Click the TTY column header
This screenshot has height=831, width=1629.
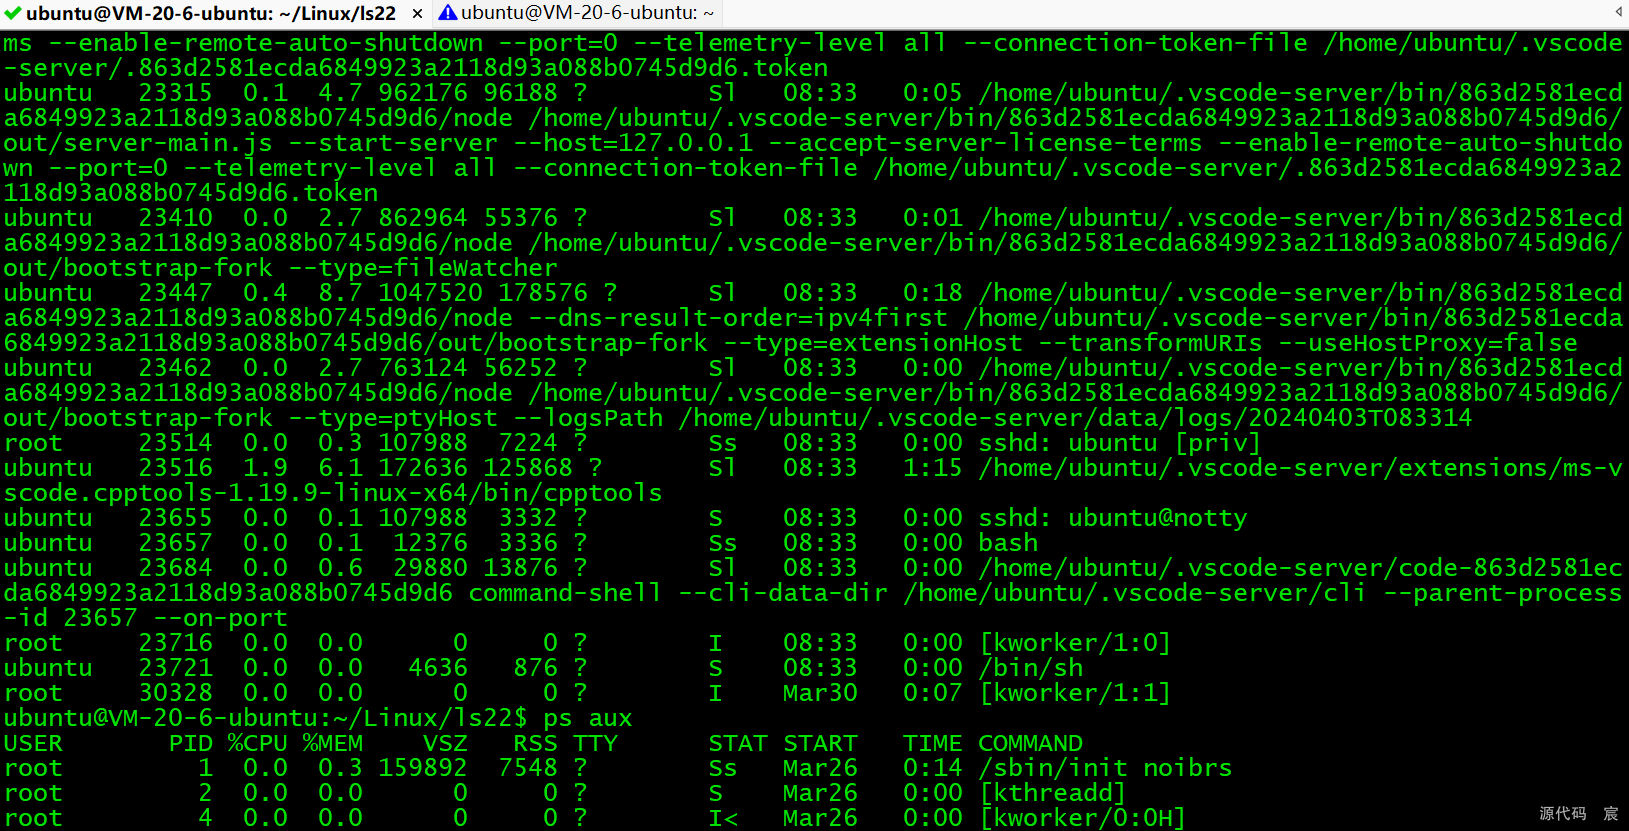coord(595,743)
